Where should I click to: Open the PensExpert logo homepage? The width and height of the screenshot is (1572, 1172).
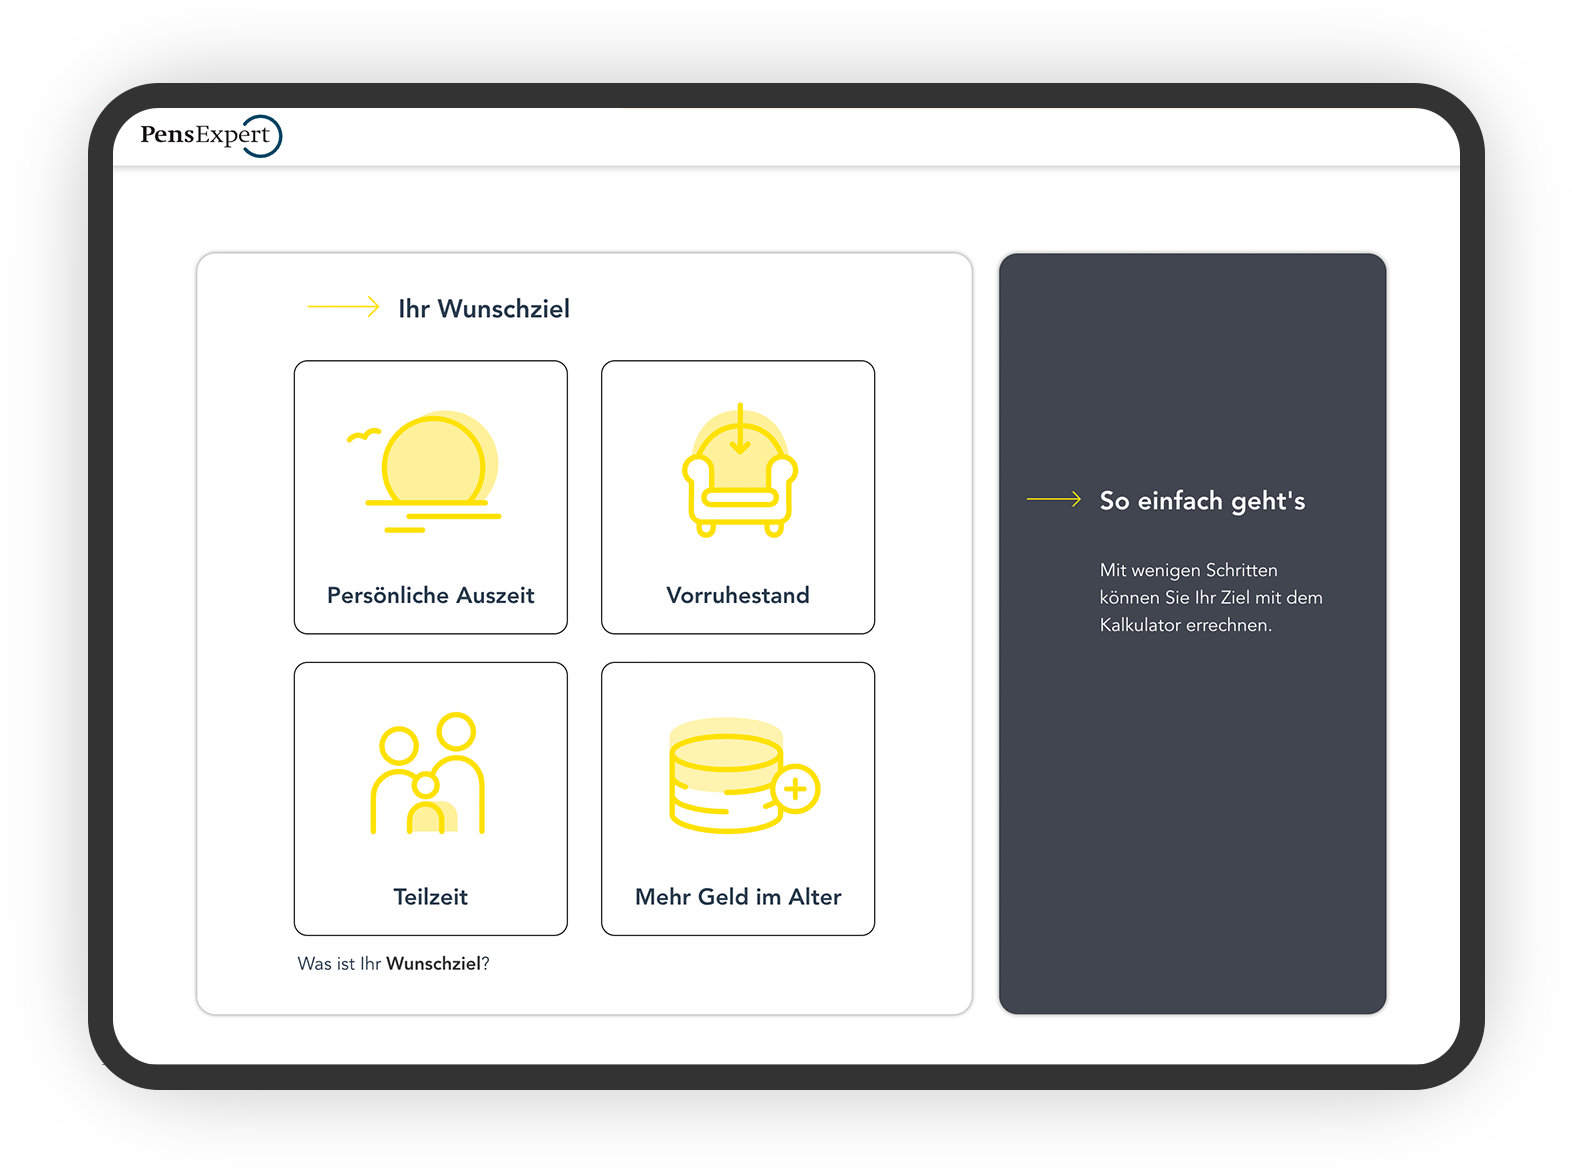point(210,136)
